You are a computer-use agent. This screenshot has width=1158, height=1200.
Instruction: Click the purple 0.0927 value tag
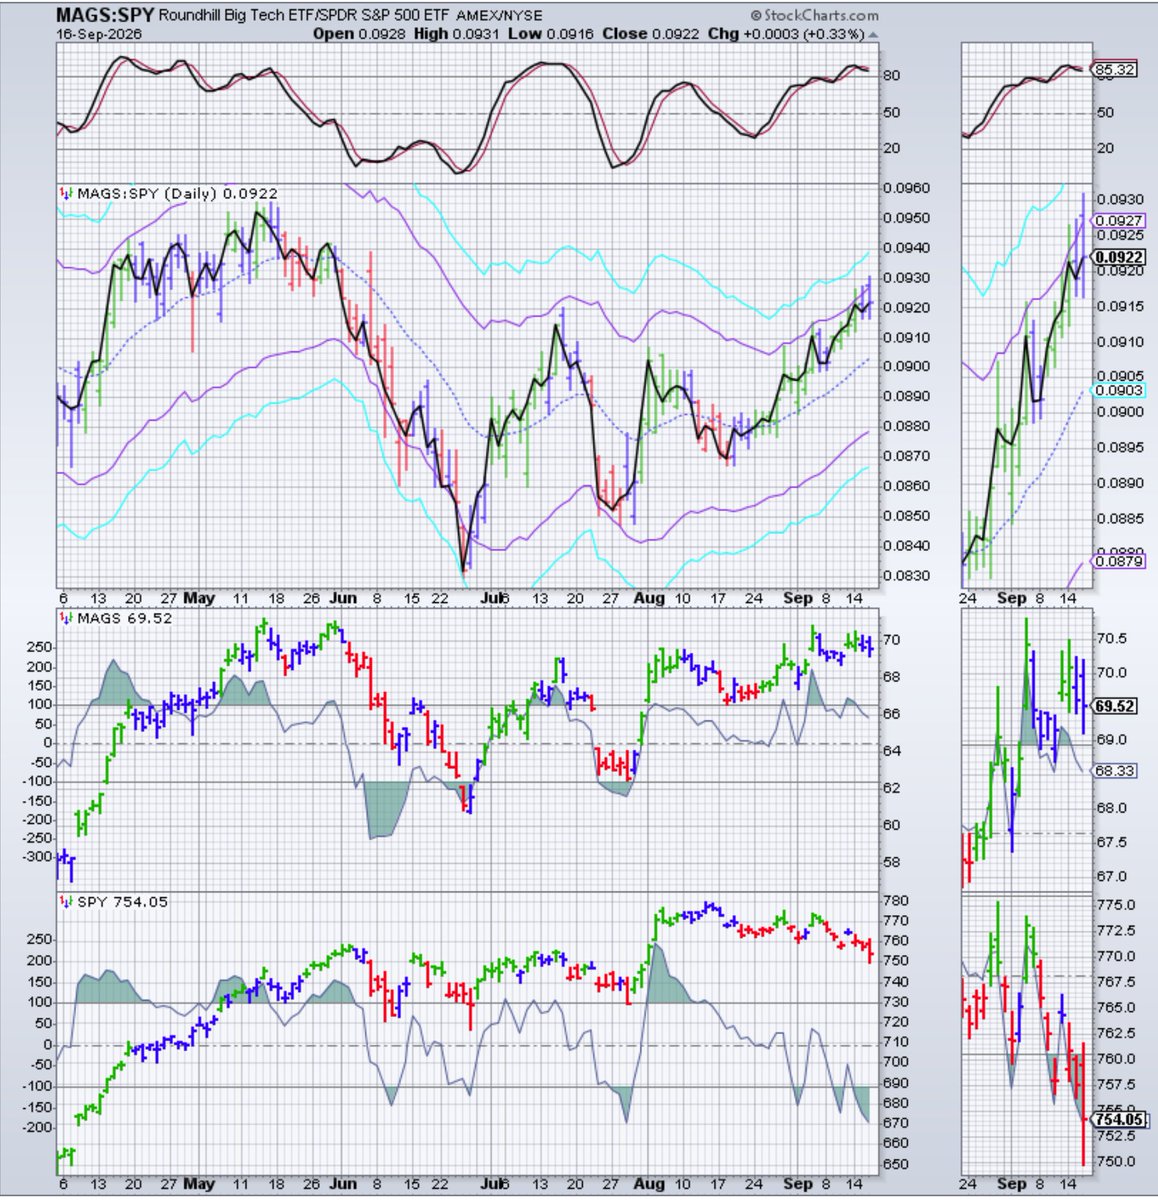click(x=1118, y=221)
